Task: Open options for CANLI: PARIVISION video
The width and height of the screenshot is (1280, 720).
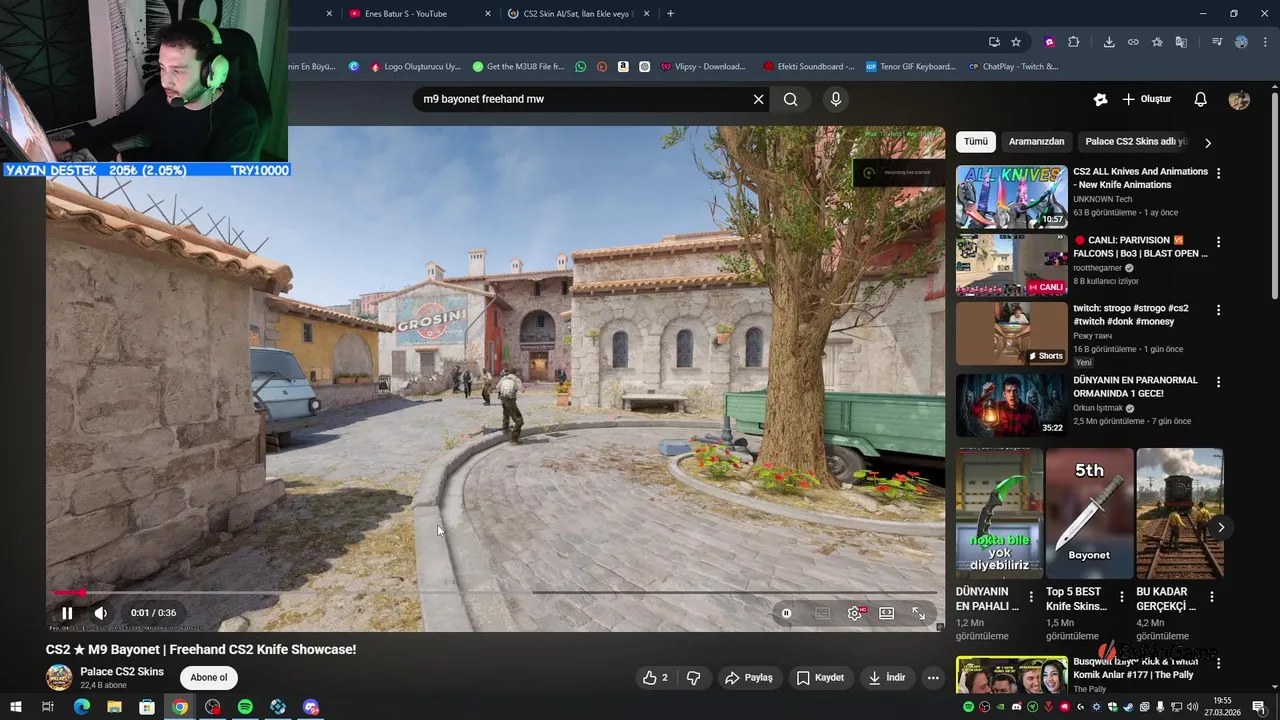Action: click(1218, 242)
